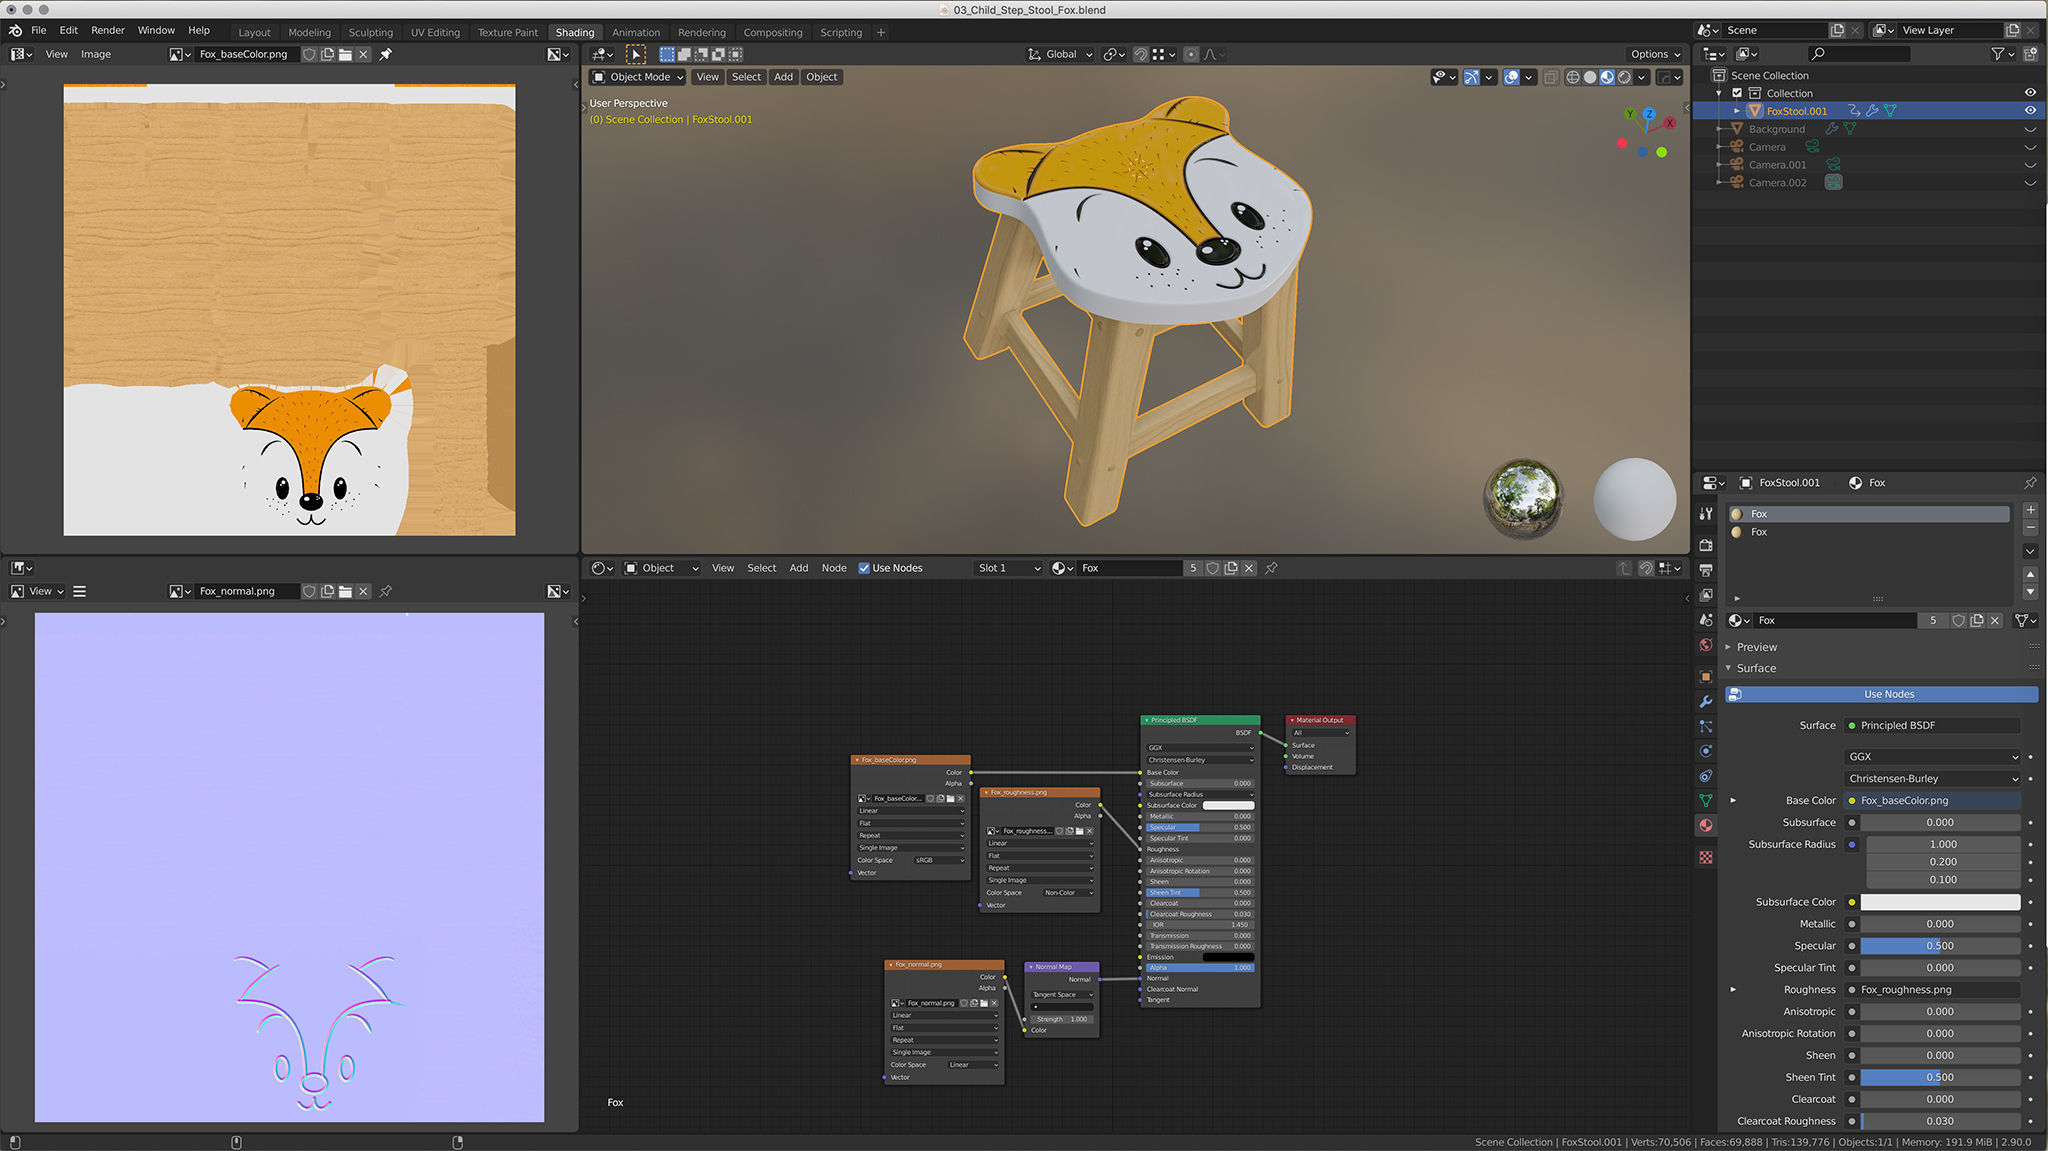Screen dimensions: 2048x1151
Task: Switch viewport to Rendered shading
Action: (x=1625, y=77)
